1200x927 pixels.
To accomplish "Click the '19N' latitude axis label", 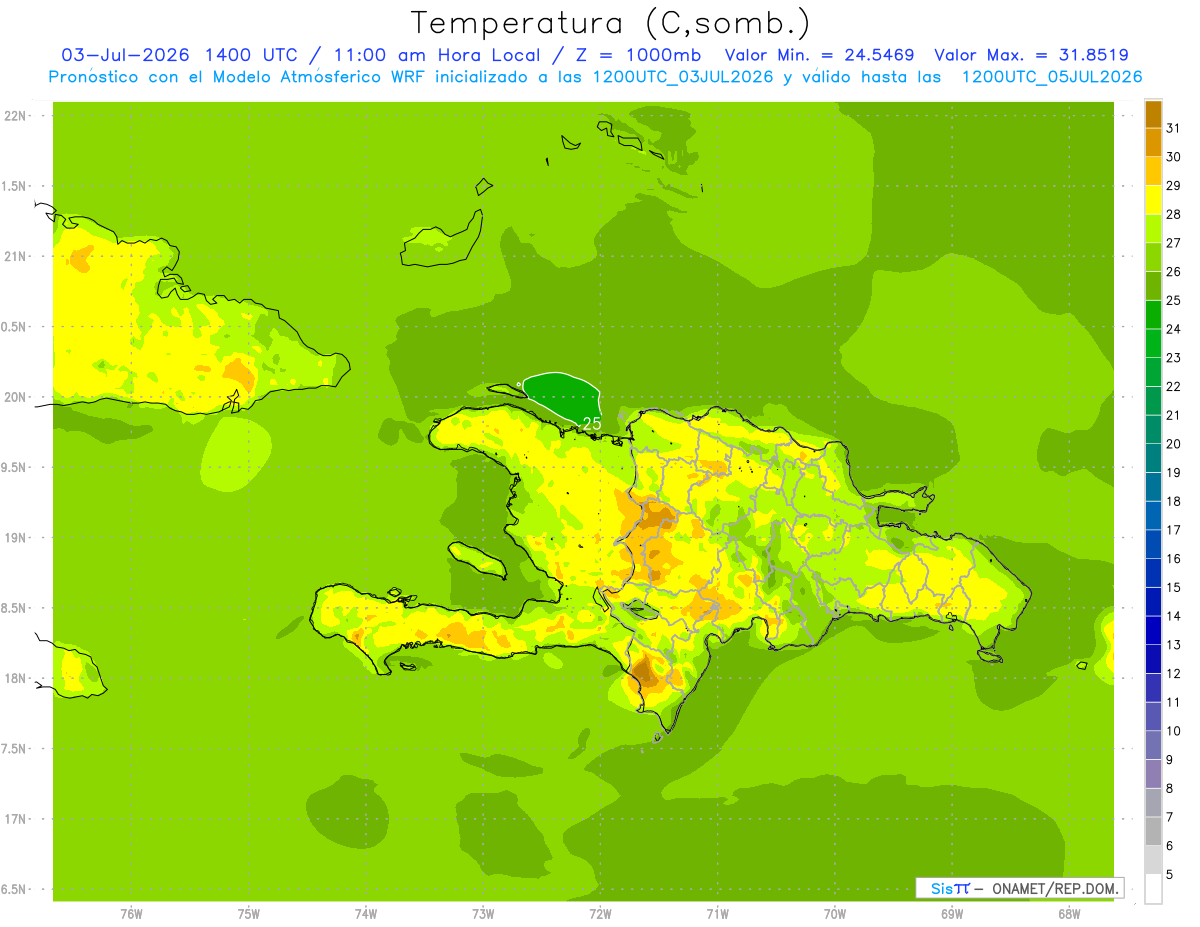I will 16,538.
